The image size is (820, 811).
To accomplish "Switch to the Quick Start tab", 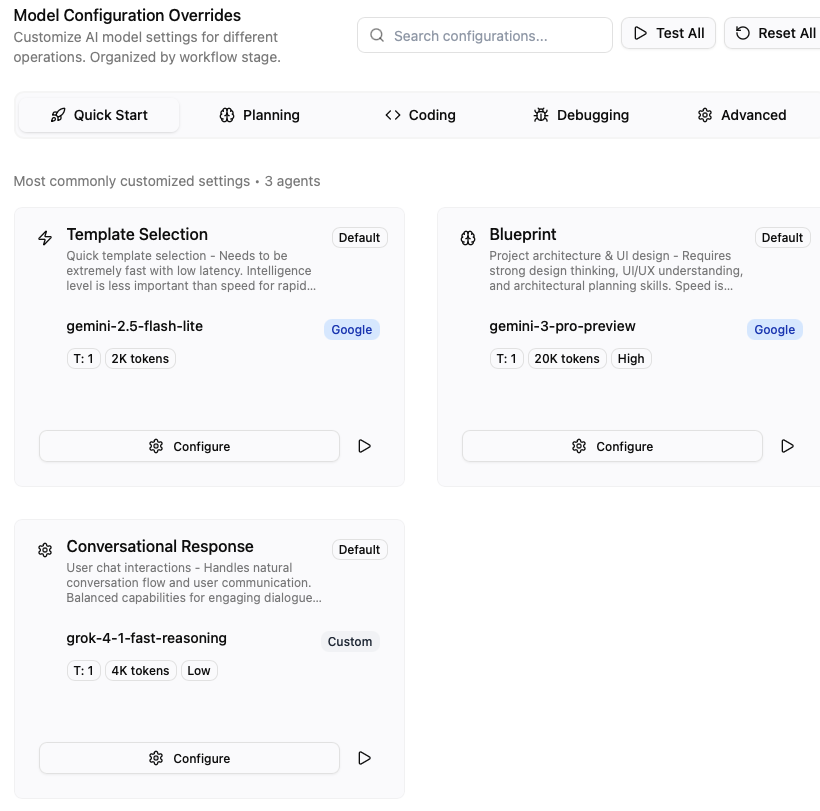I will tap(99, 115).
